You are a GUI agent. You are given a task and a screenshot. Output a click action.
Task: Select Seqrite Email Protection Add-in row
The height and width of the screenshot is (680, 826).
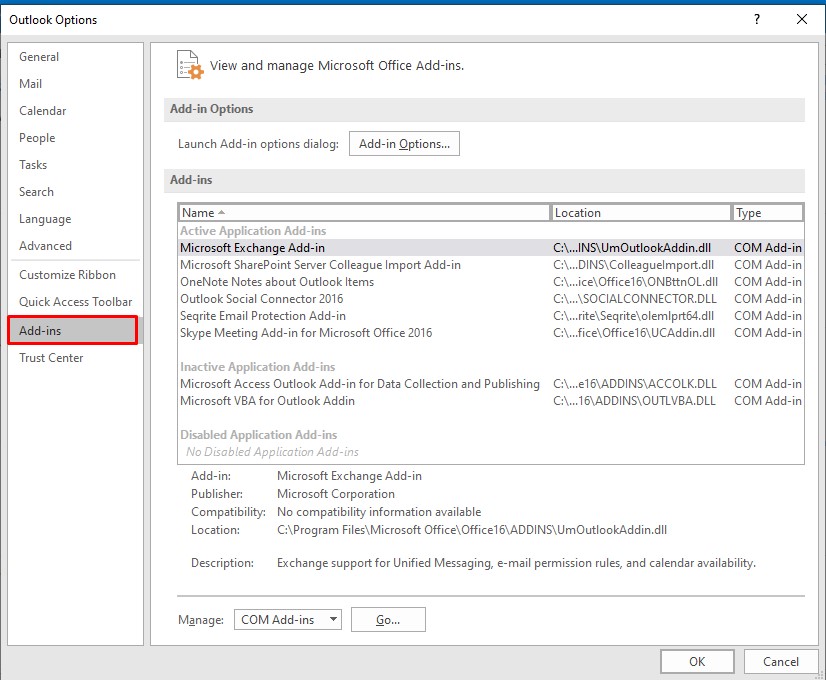263,316
